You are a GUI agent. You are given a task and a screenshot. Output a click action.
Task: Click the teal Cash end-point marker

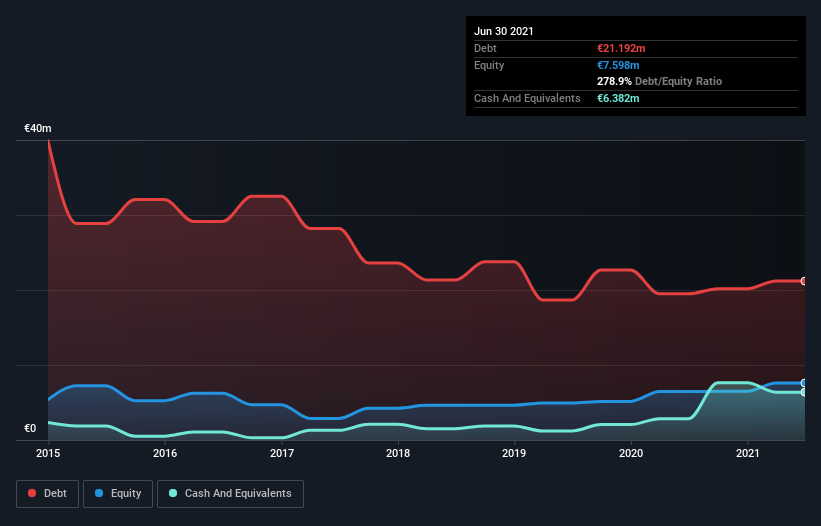click(x=804, y=392)
